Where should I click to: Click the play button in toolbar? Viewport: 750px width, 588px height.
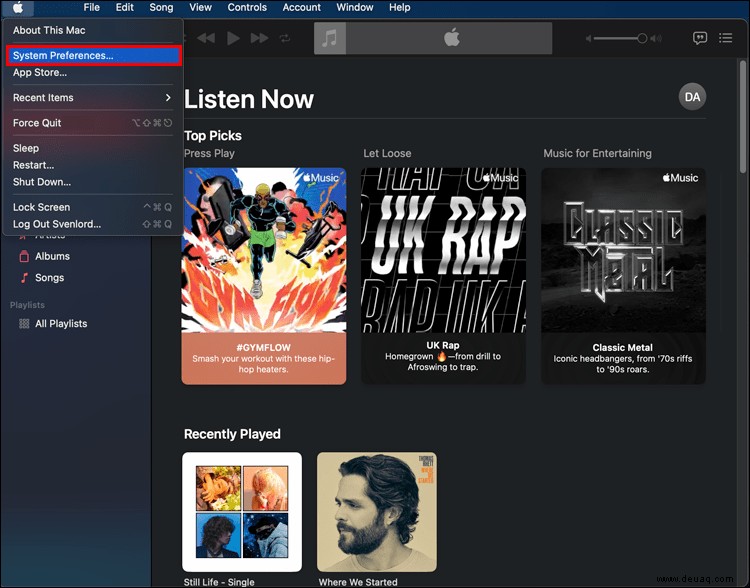point(233,38)
